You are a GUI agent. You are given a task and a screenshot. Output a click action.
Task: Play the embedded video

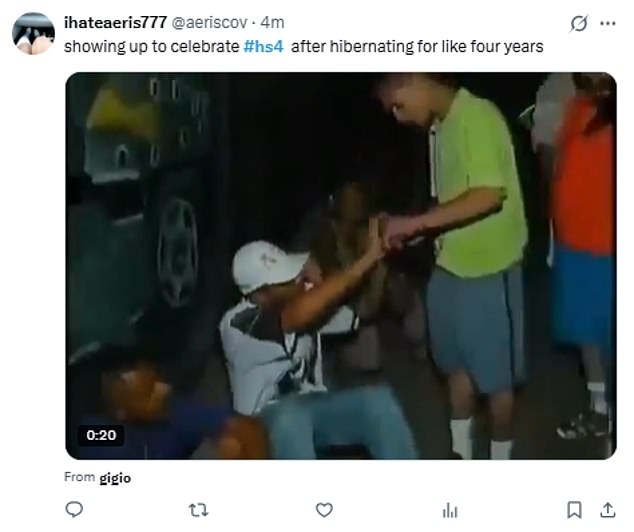341,266
